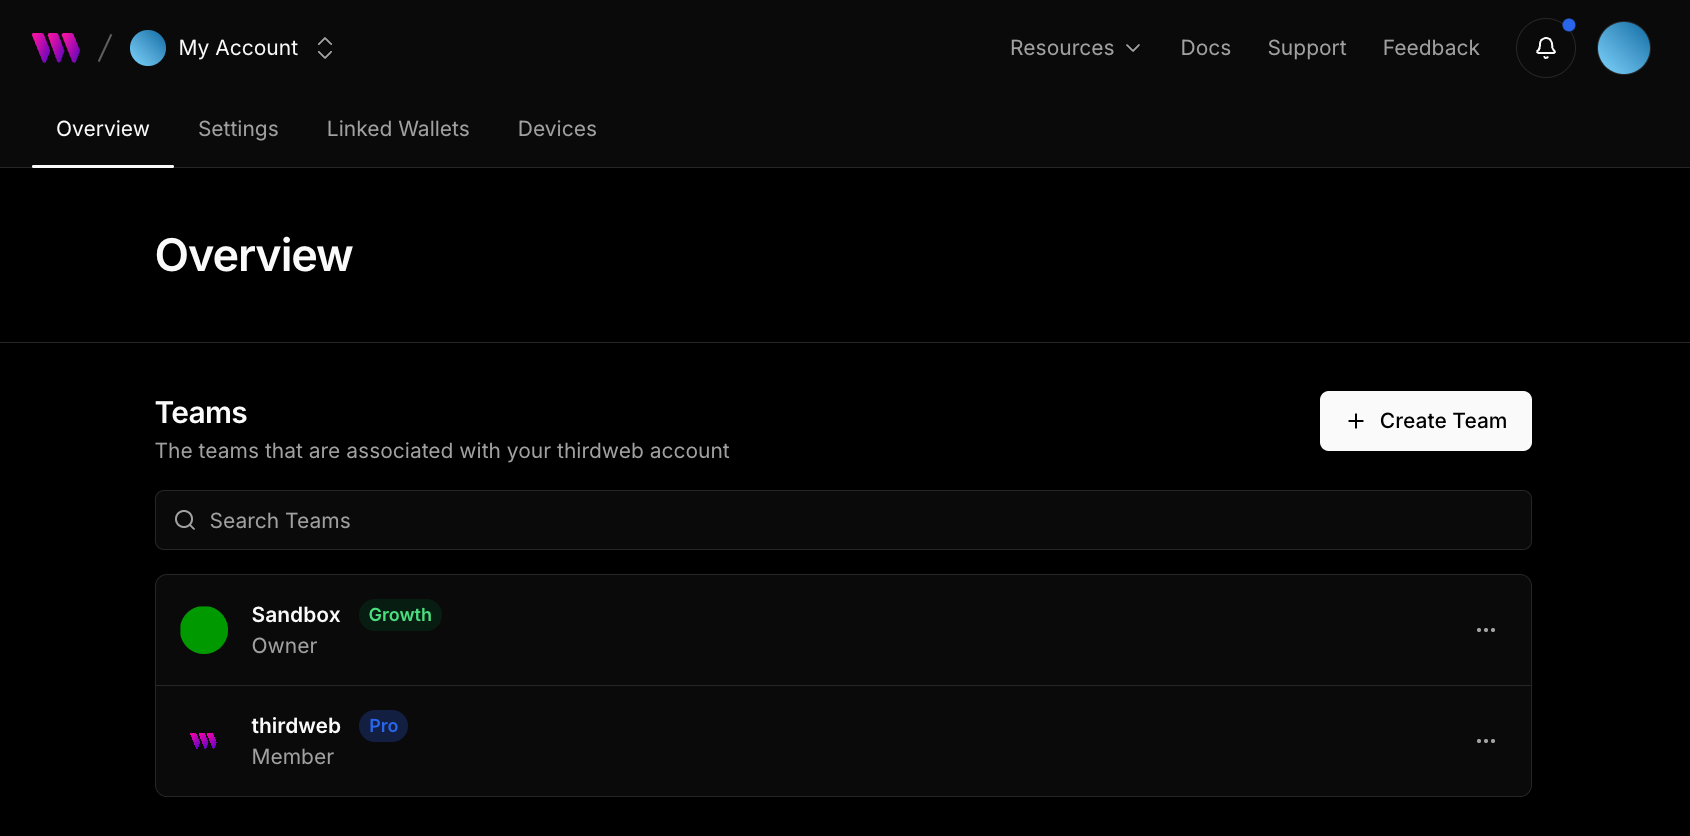The height and width of the screenshot is (836, 1690).
Task: Click the Owner role text
Action: pyautogui.click(x=284, y=646)
